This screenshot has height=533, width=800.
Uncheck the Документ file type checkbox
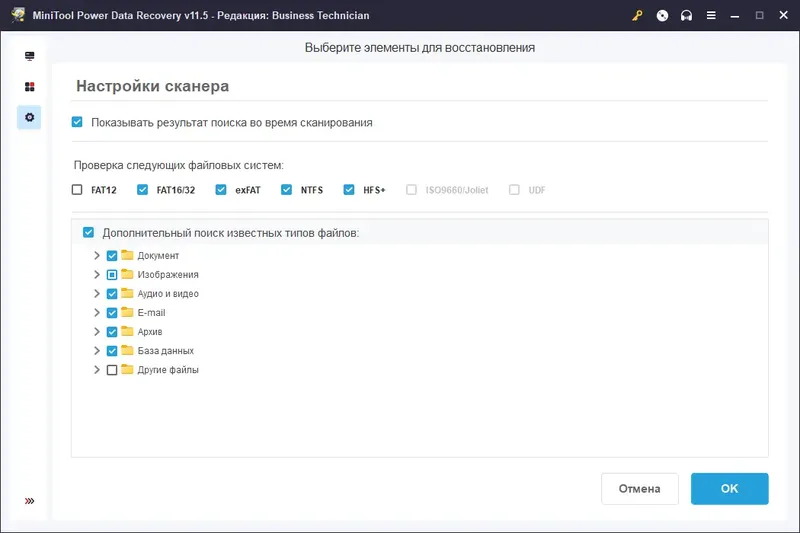tap(112, 256)
